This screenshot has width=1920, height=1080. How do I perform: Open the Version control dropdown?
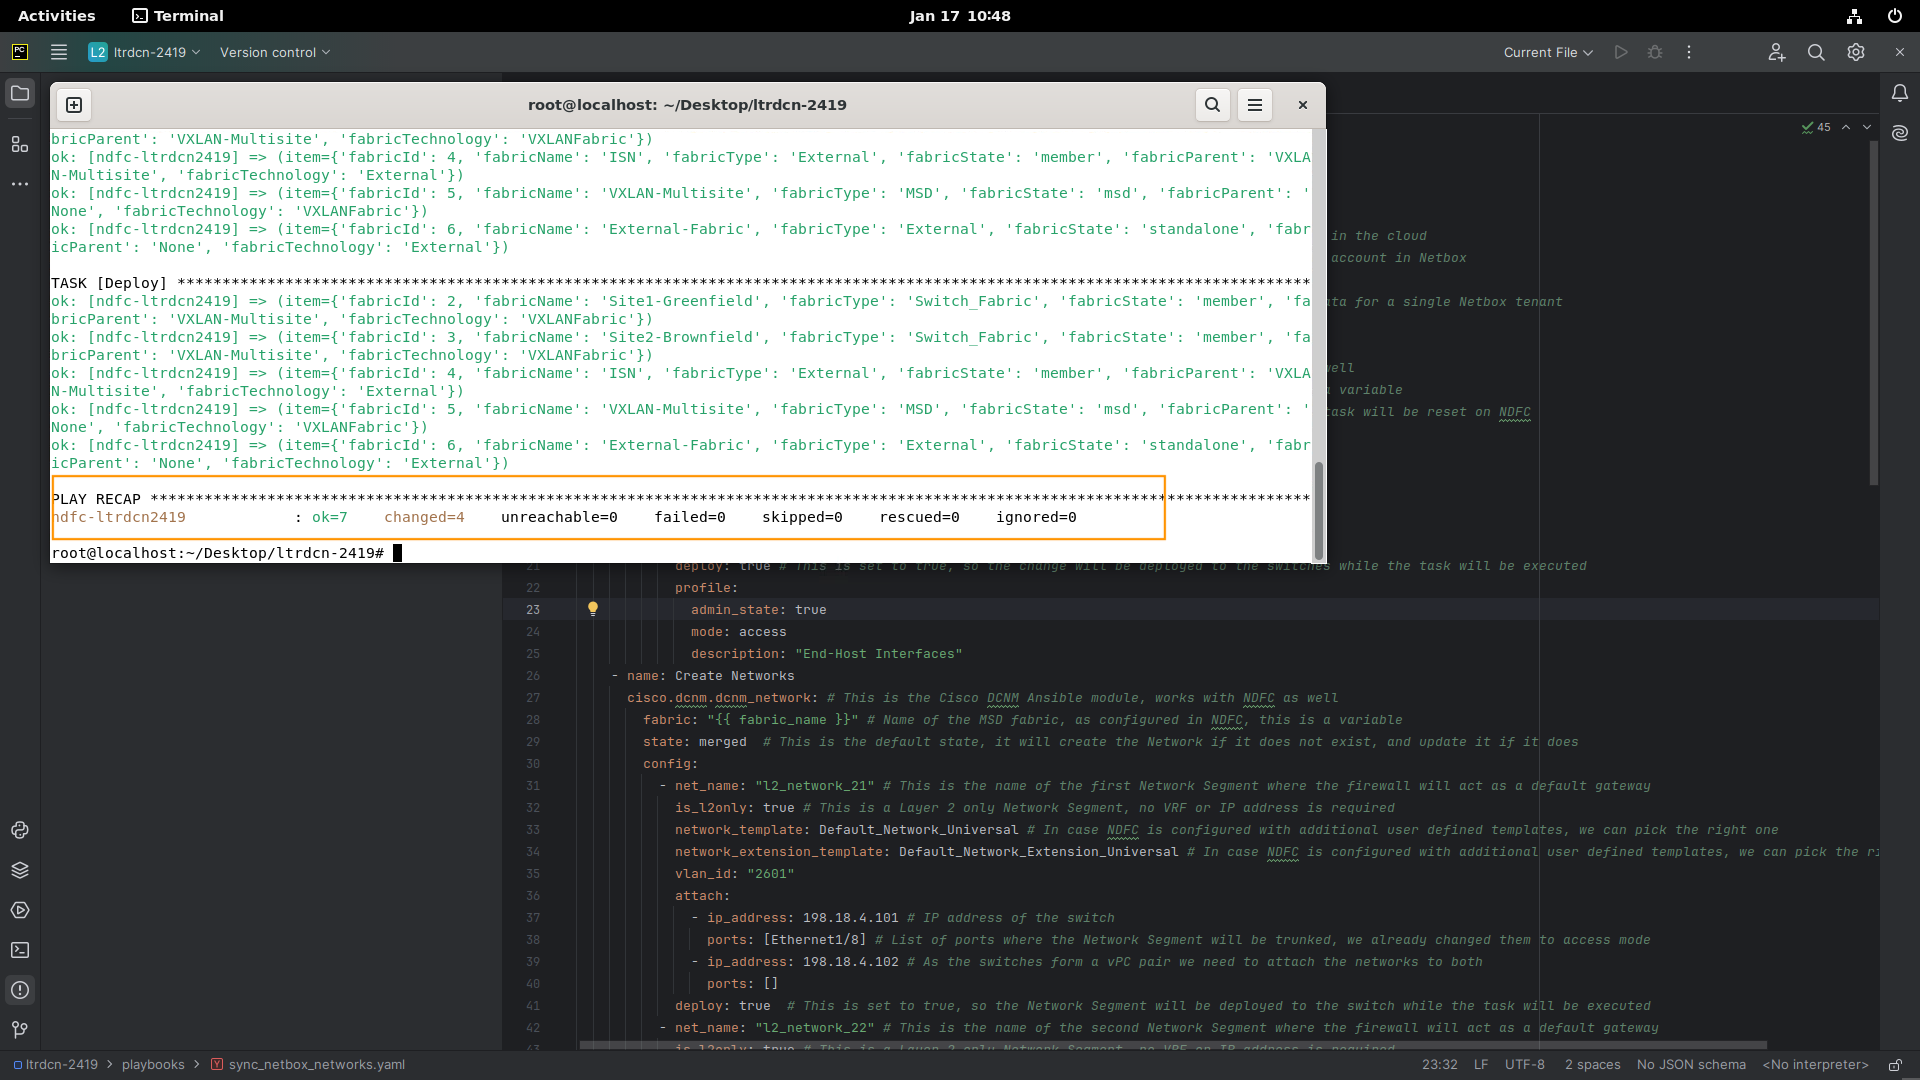pos(275,52)
